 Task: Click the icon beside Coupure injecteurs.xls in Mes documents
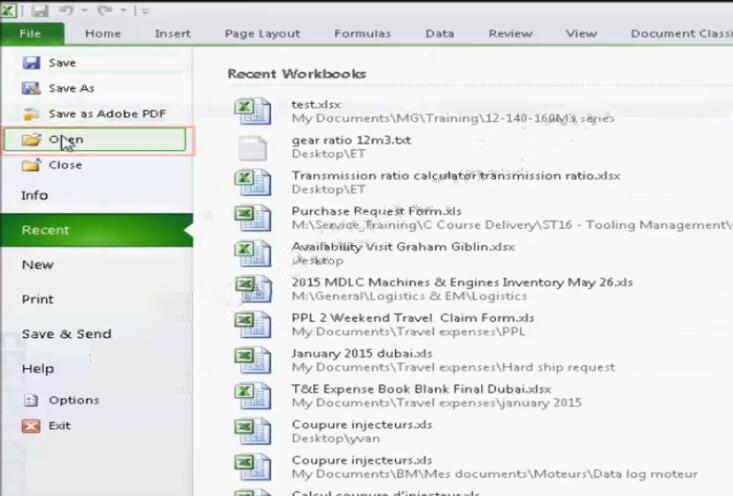pos(253,467)
